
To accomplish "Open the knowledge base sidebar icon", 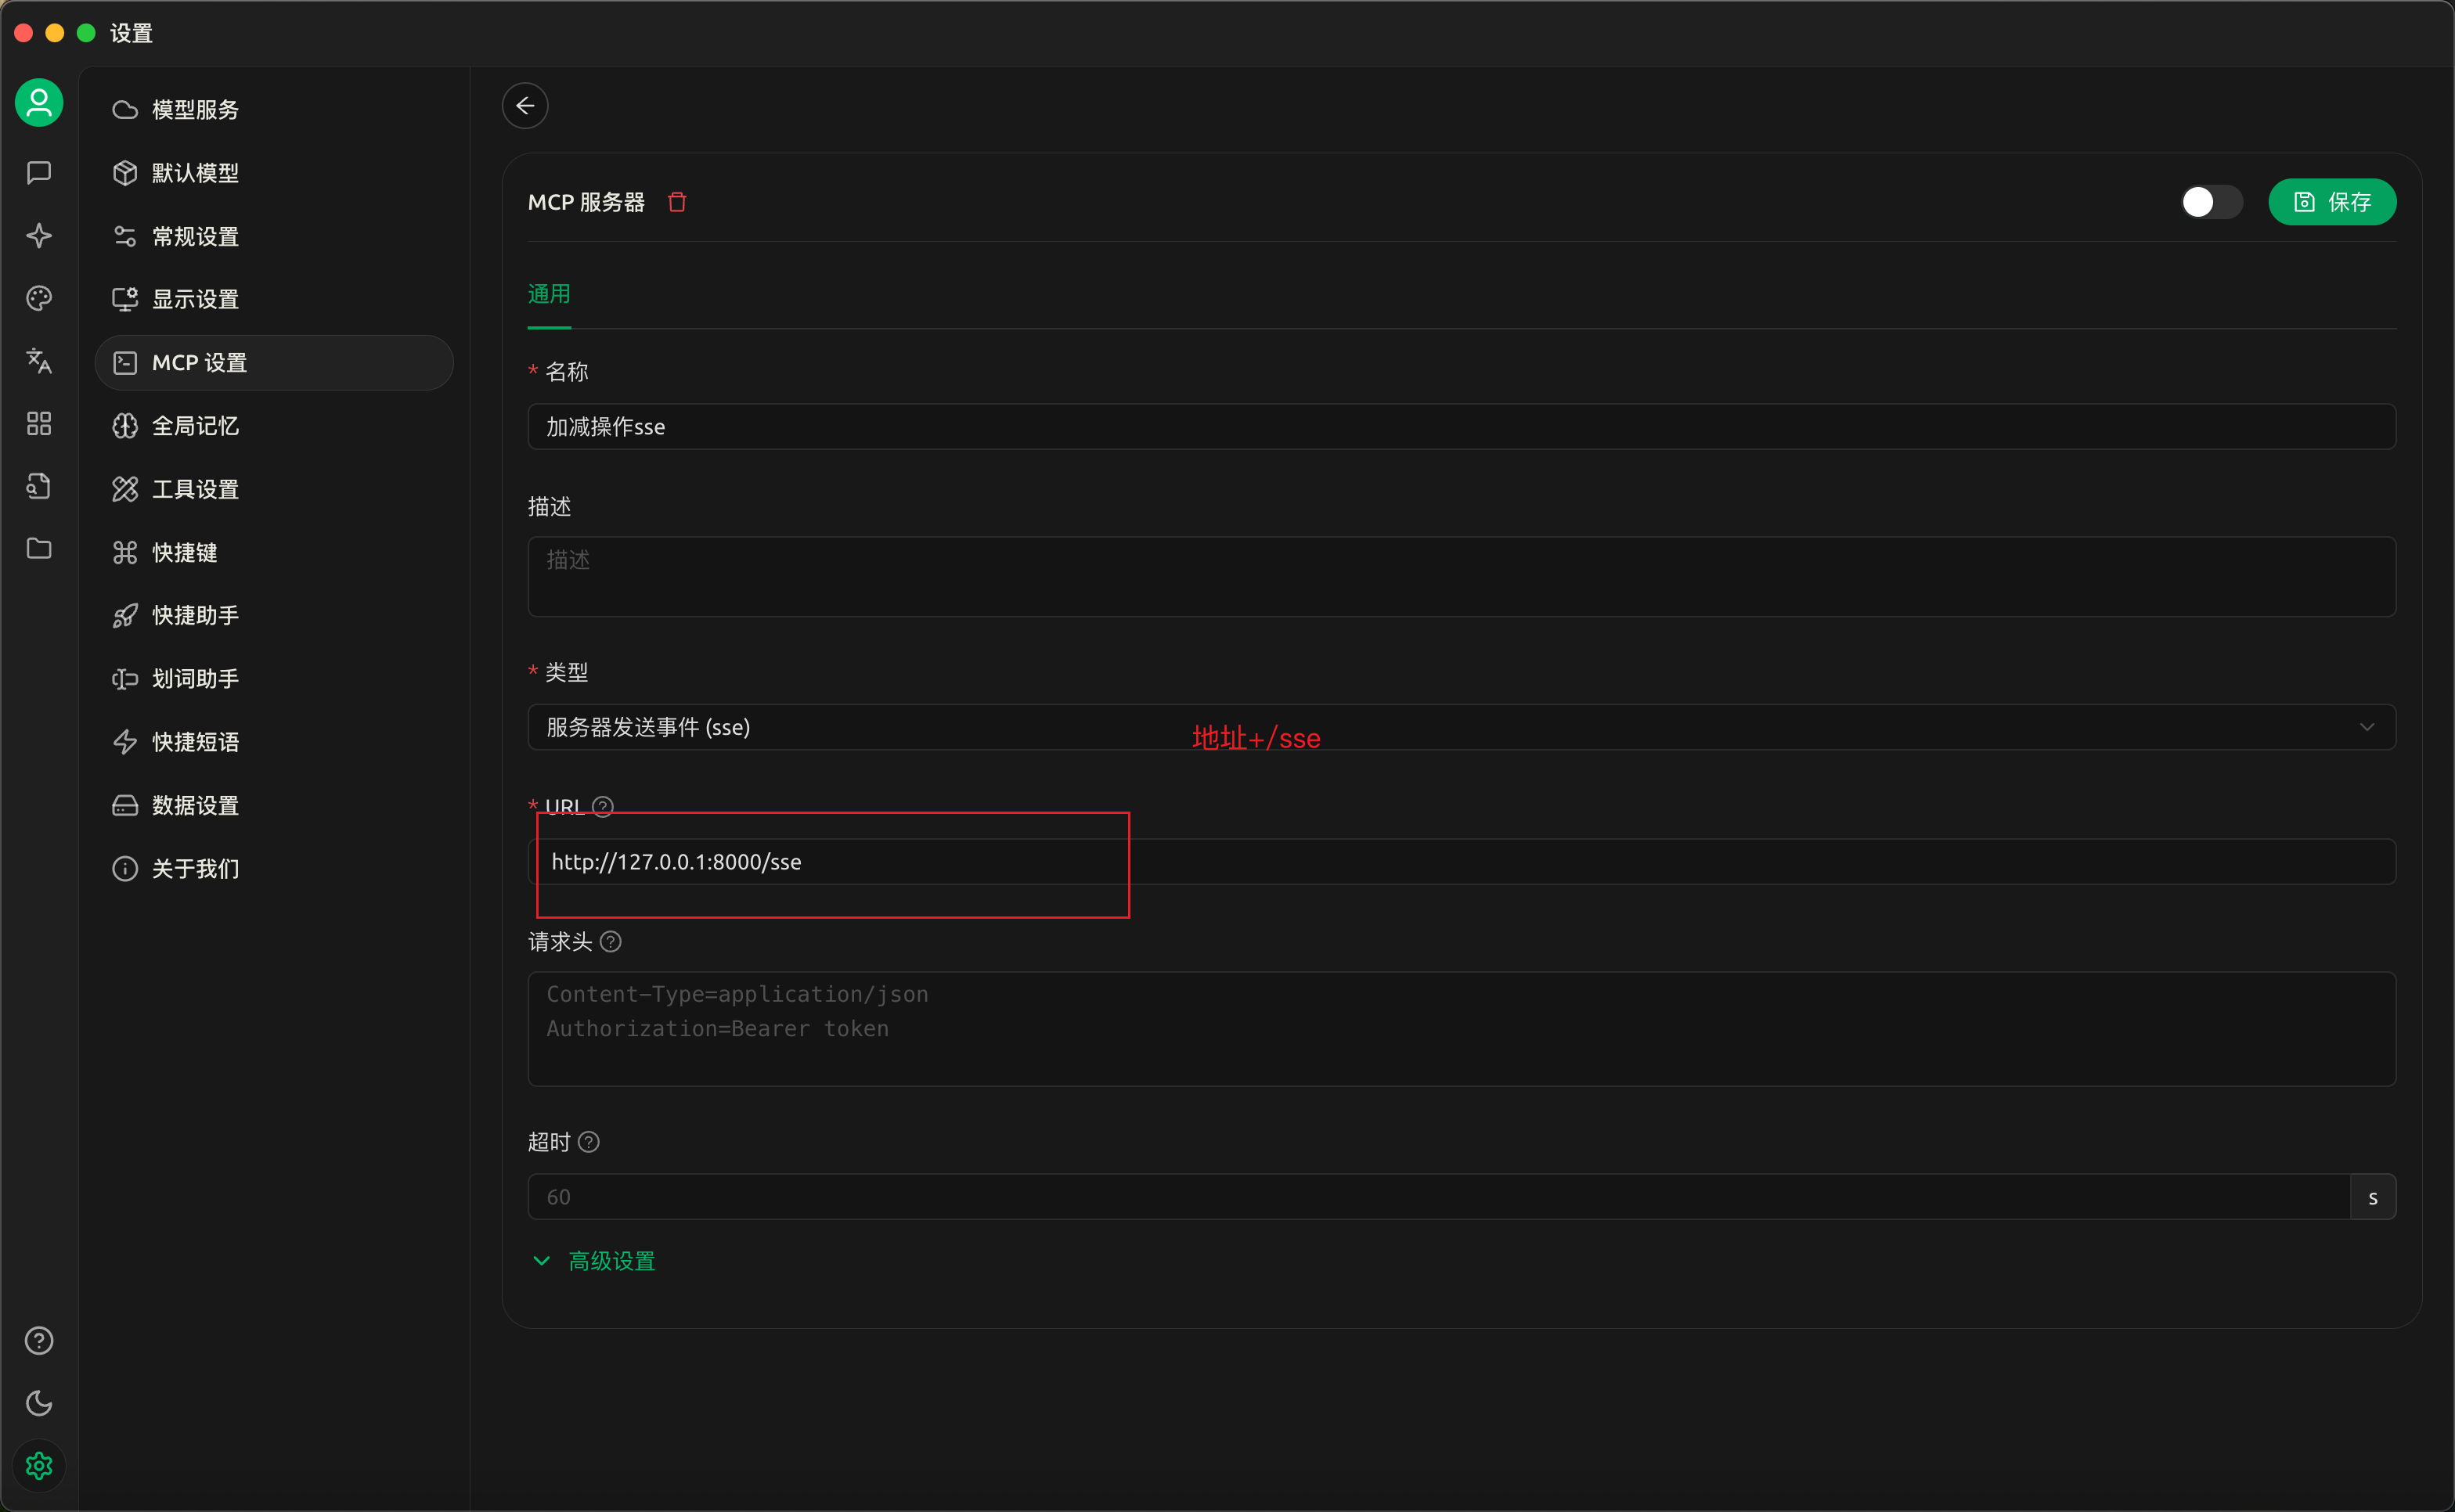I will click(x=39, y=486).
